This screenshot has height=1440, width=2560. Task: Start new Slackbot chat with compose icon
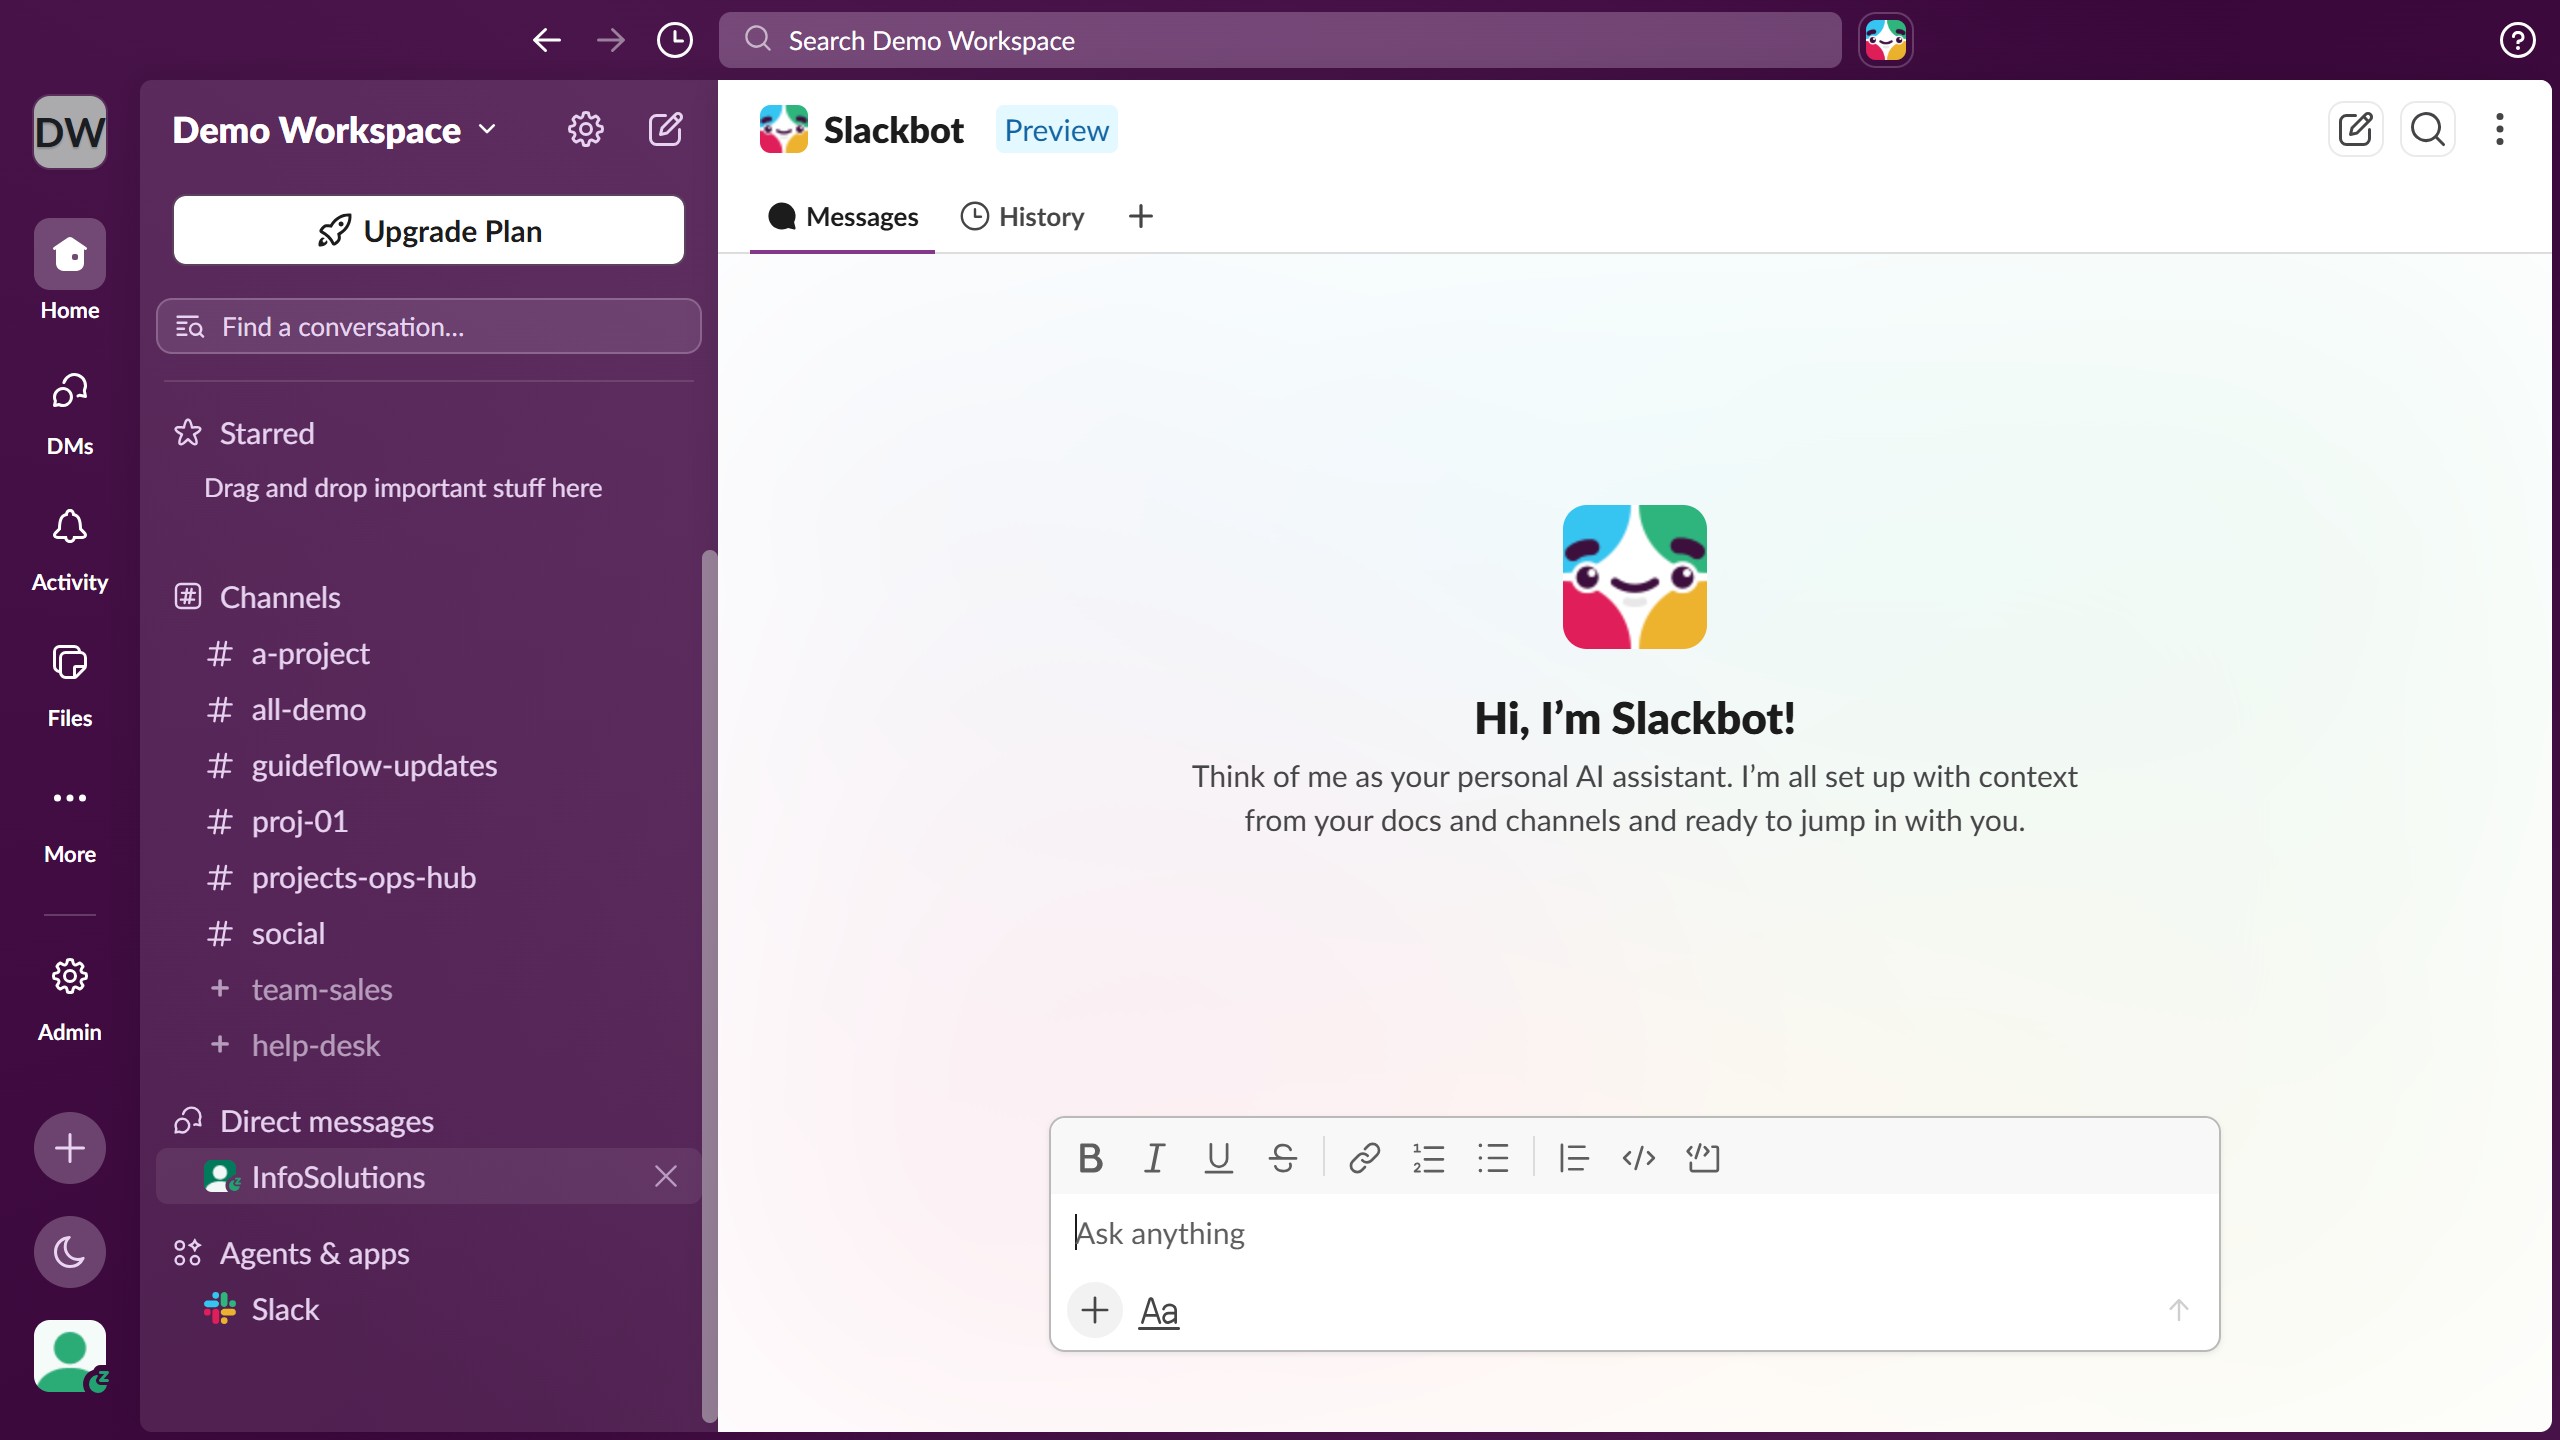(2356, 129)
